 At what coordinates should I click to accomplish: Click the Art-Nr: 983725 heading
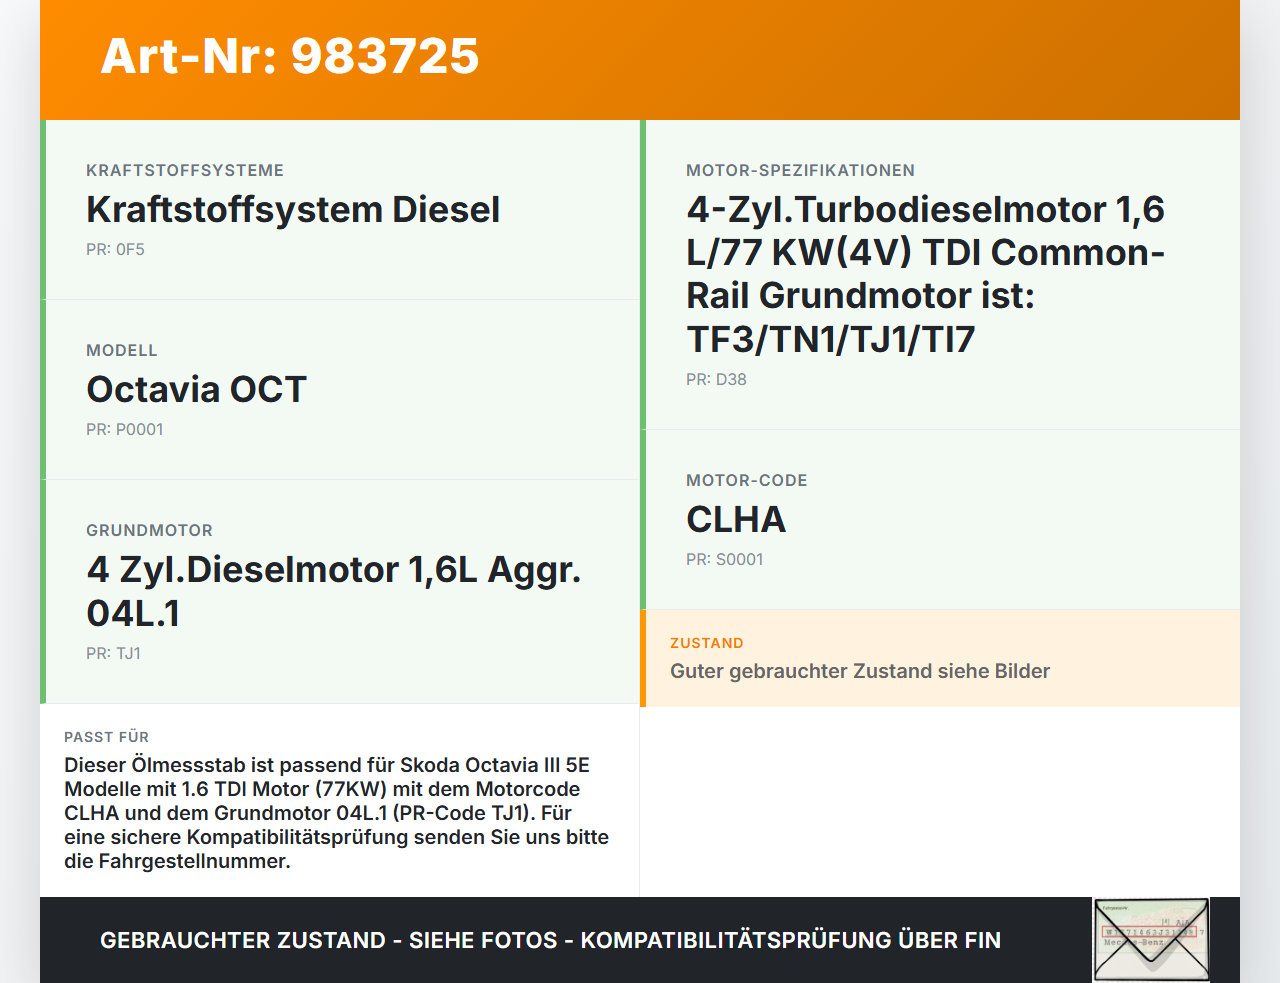[x=290, y=56]
